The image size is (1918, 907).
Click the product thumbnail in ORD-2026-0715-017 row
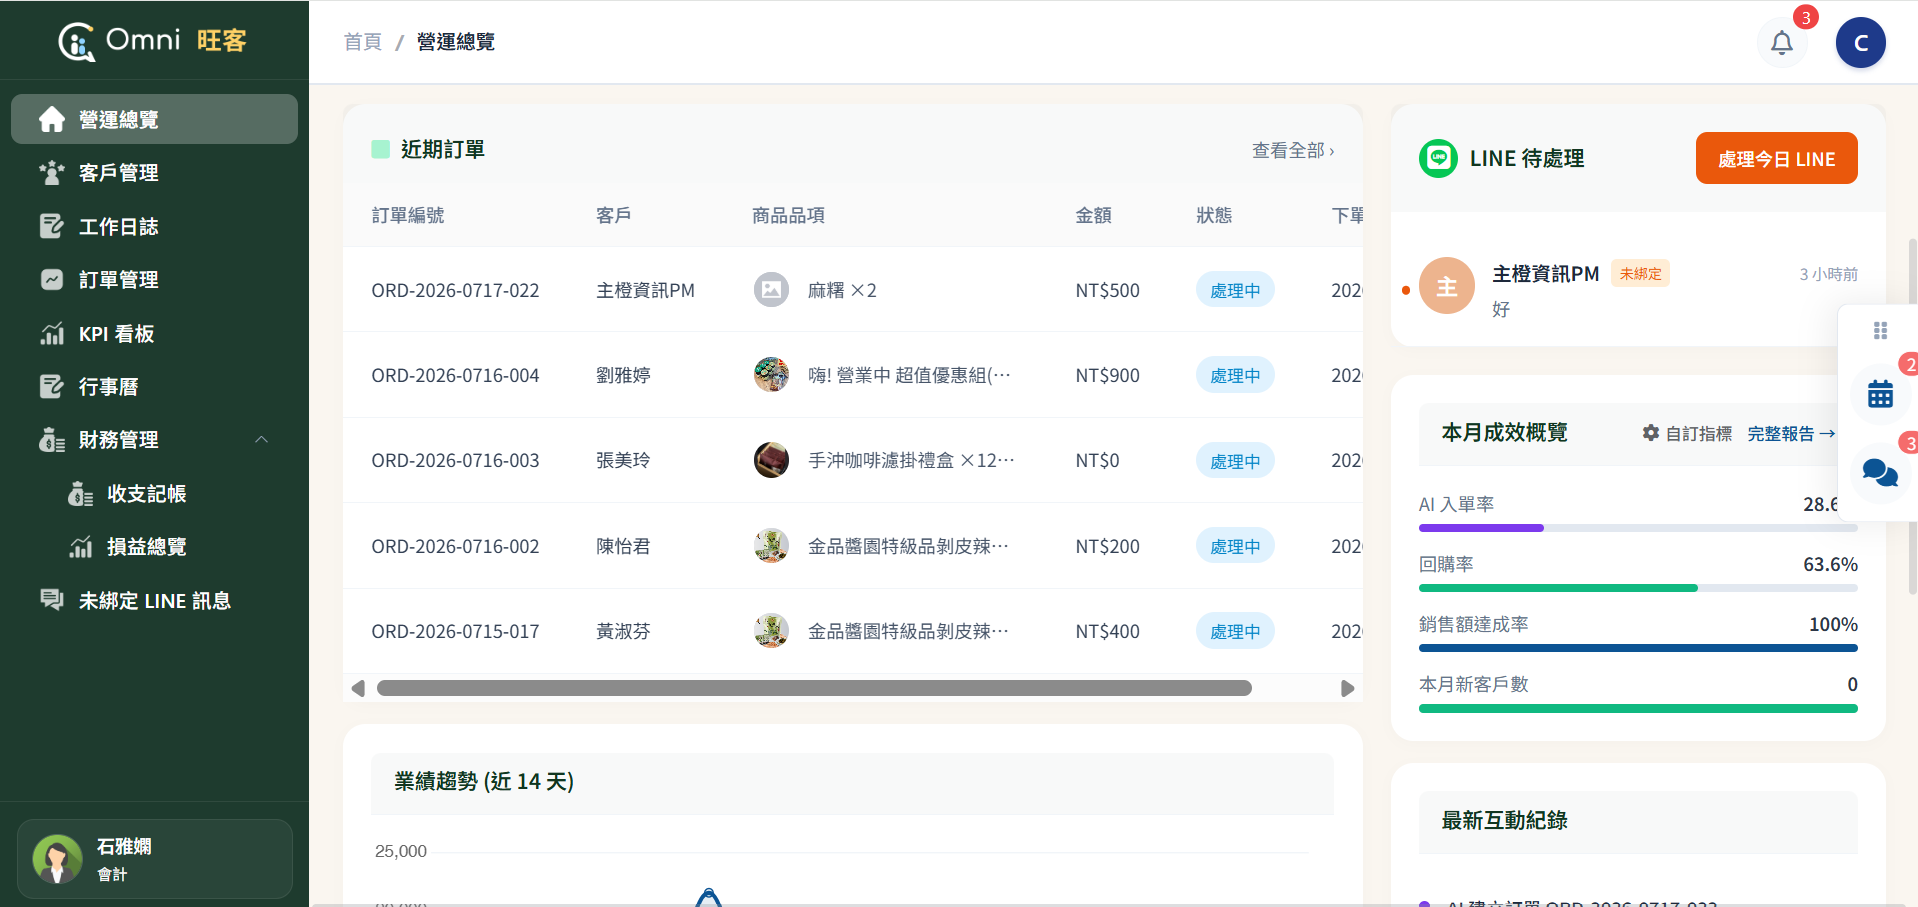pos(771,631)
